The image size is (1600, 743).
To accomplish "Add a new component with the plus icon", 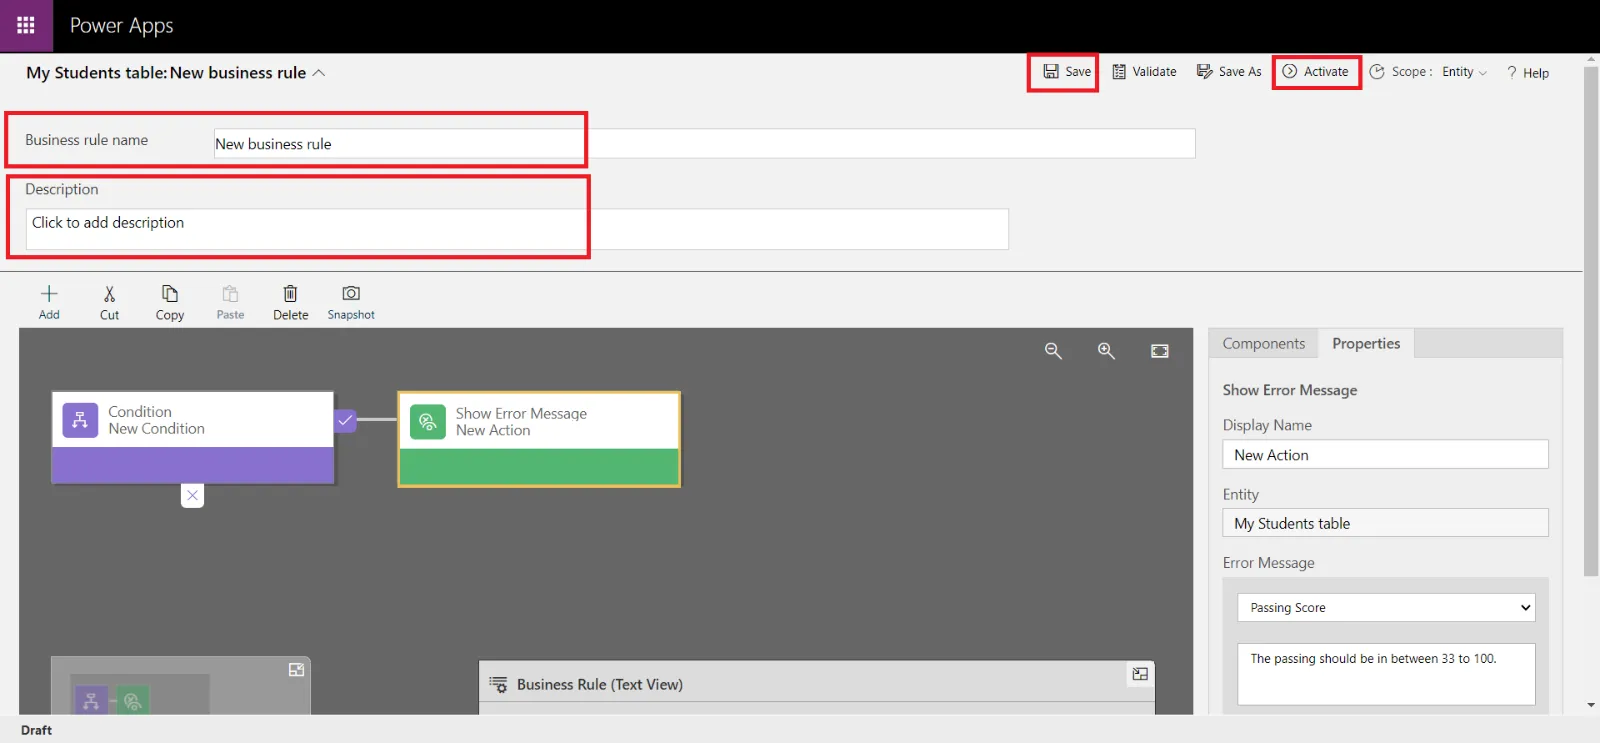I will (x=49, y=302).
